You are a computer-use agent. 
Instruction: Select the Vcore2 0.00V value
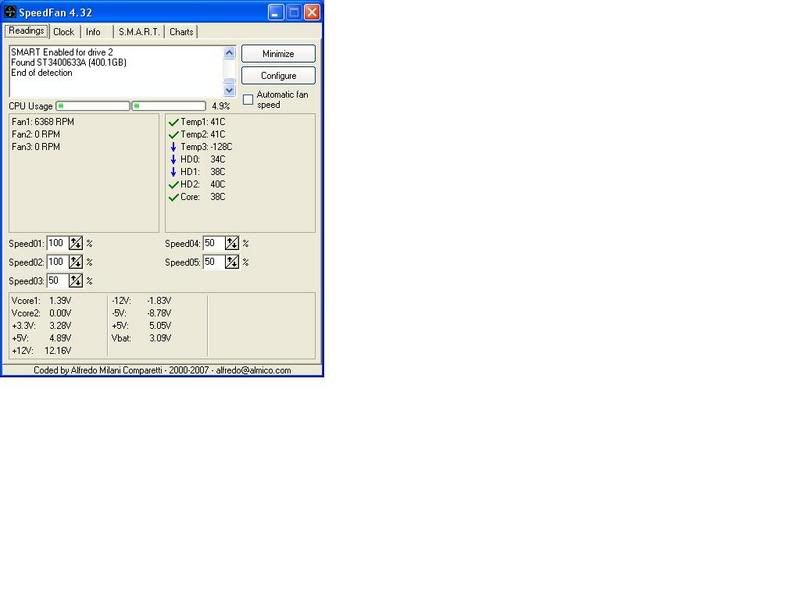pyautogui.click(x=60, y=313)
